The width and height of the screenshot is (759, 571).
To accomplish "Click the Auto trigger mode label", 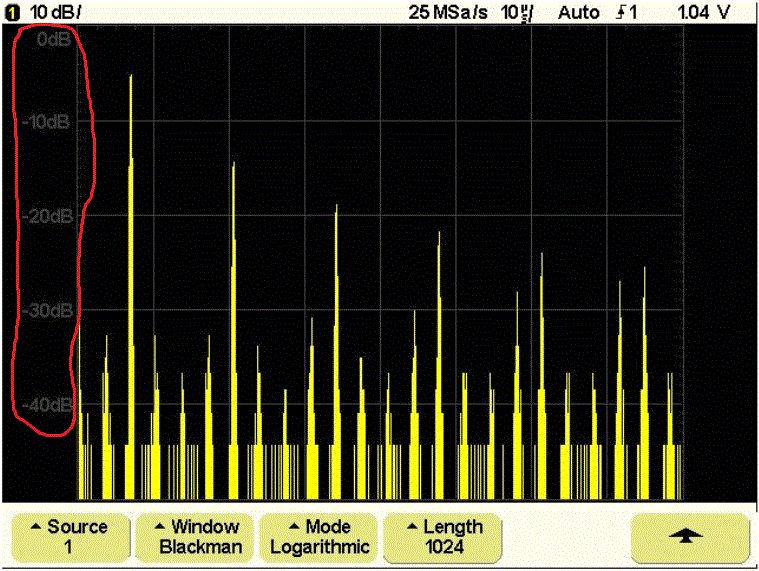I will (x=578, y=13).
